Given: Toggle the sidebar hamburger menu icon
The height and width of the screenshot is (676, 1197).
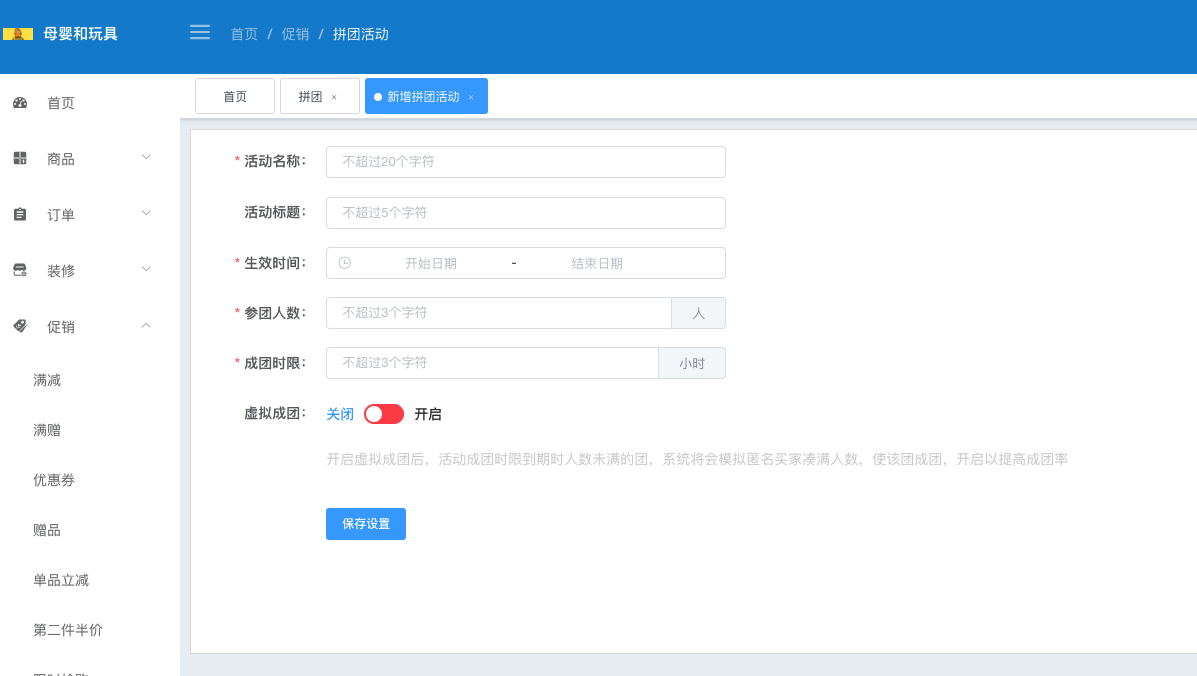Looking at the screenshot, I should click(200, 32).
